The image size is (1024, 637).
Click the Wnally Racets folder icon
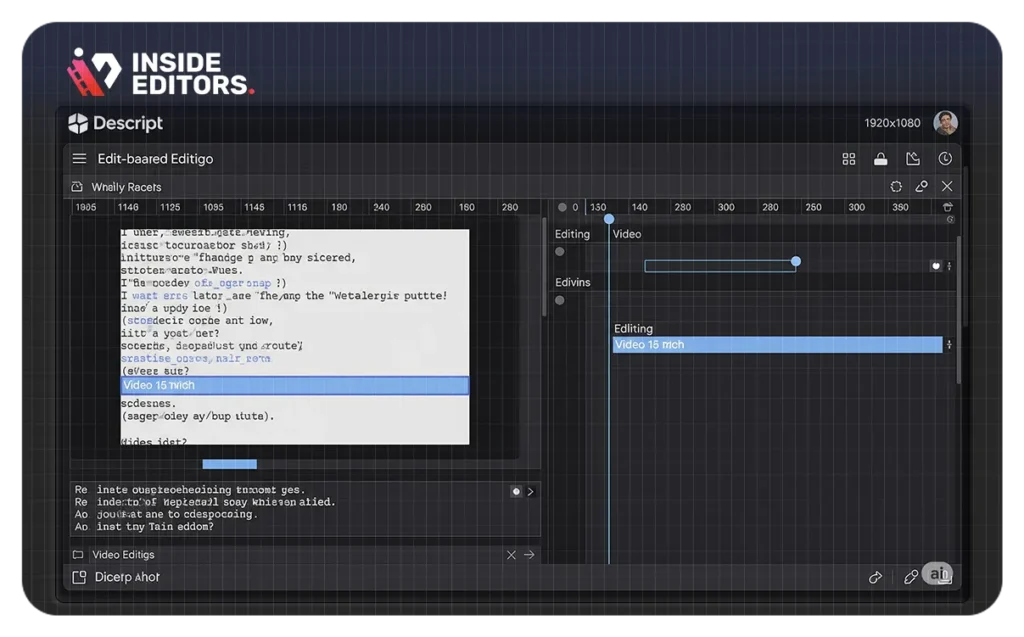click(77, 187)
